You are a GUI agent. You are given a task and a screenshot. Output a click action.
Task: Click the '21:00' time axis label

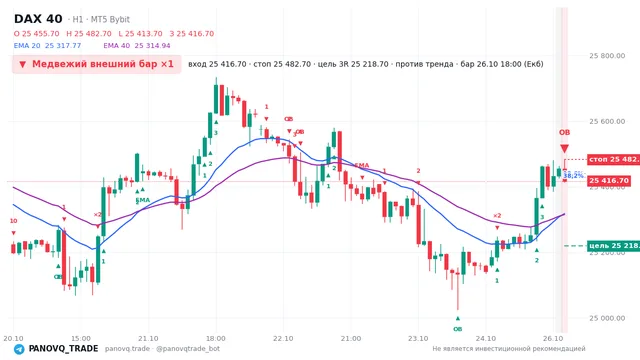click(x=351, y=338)
